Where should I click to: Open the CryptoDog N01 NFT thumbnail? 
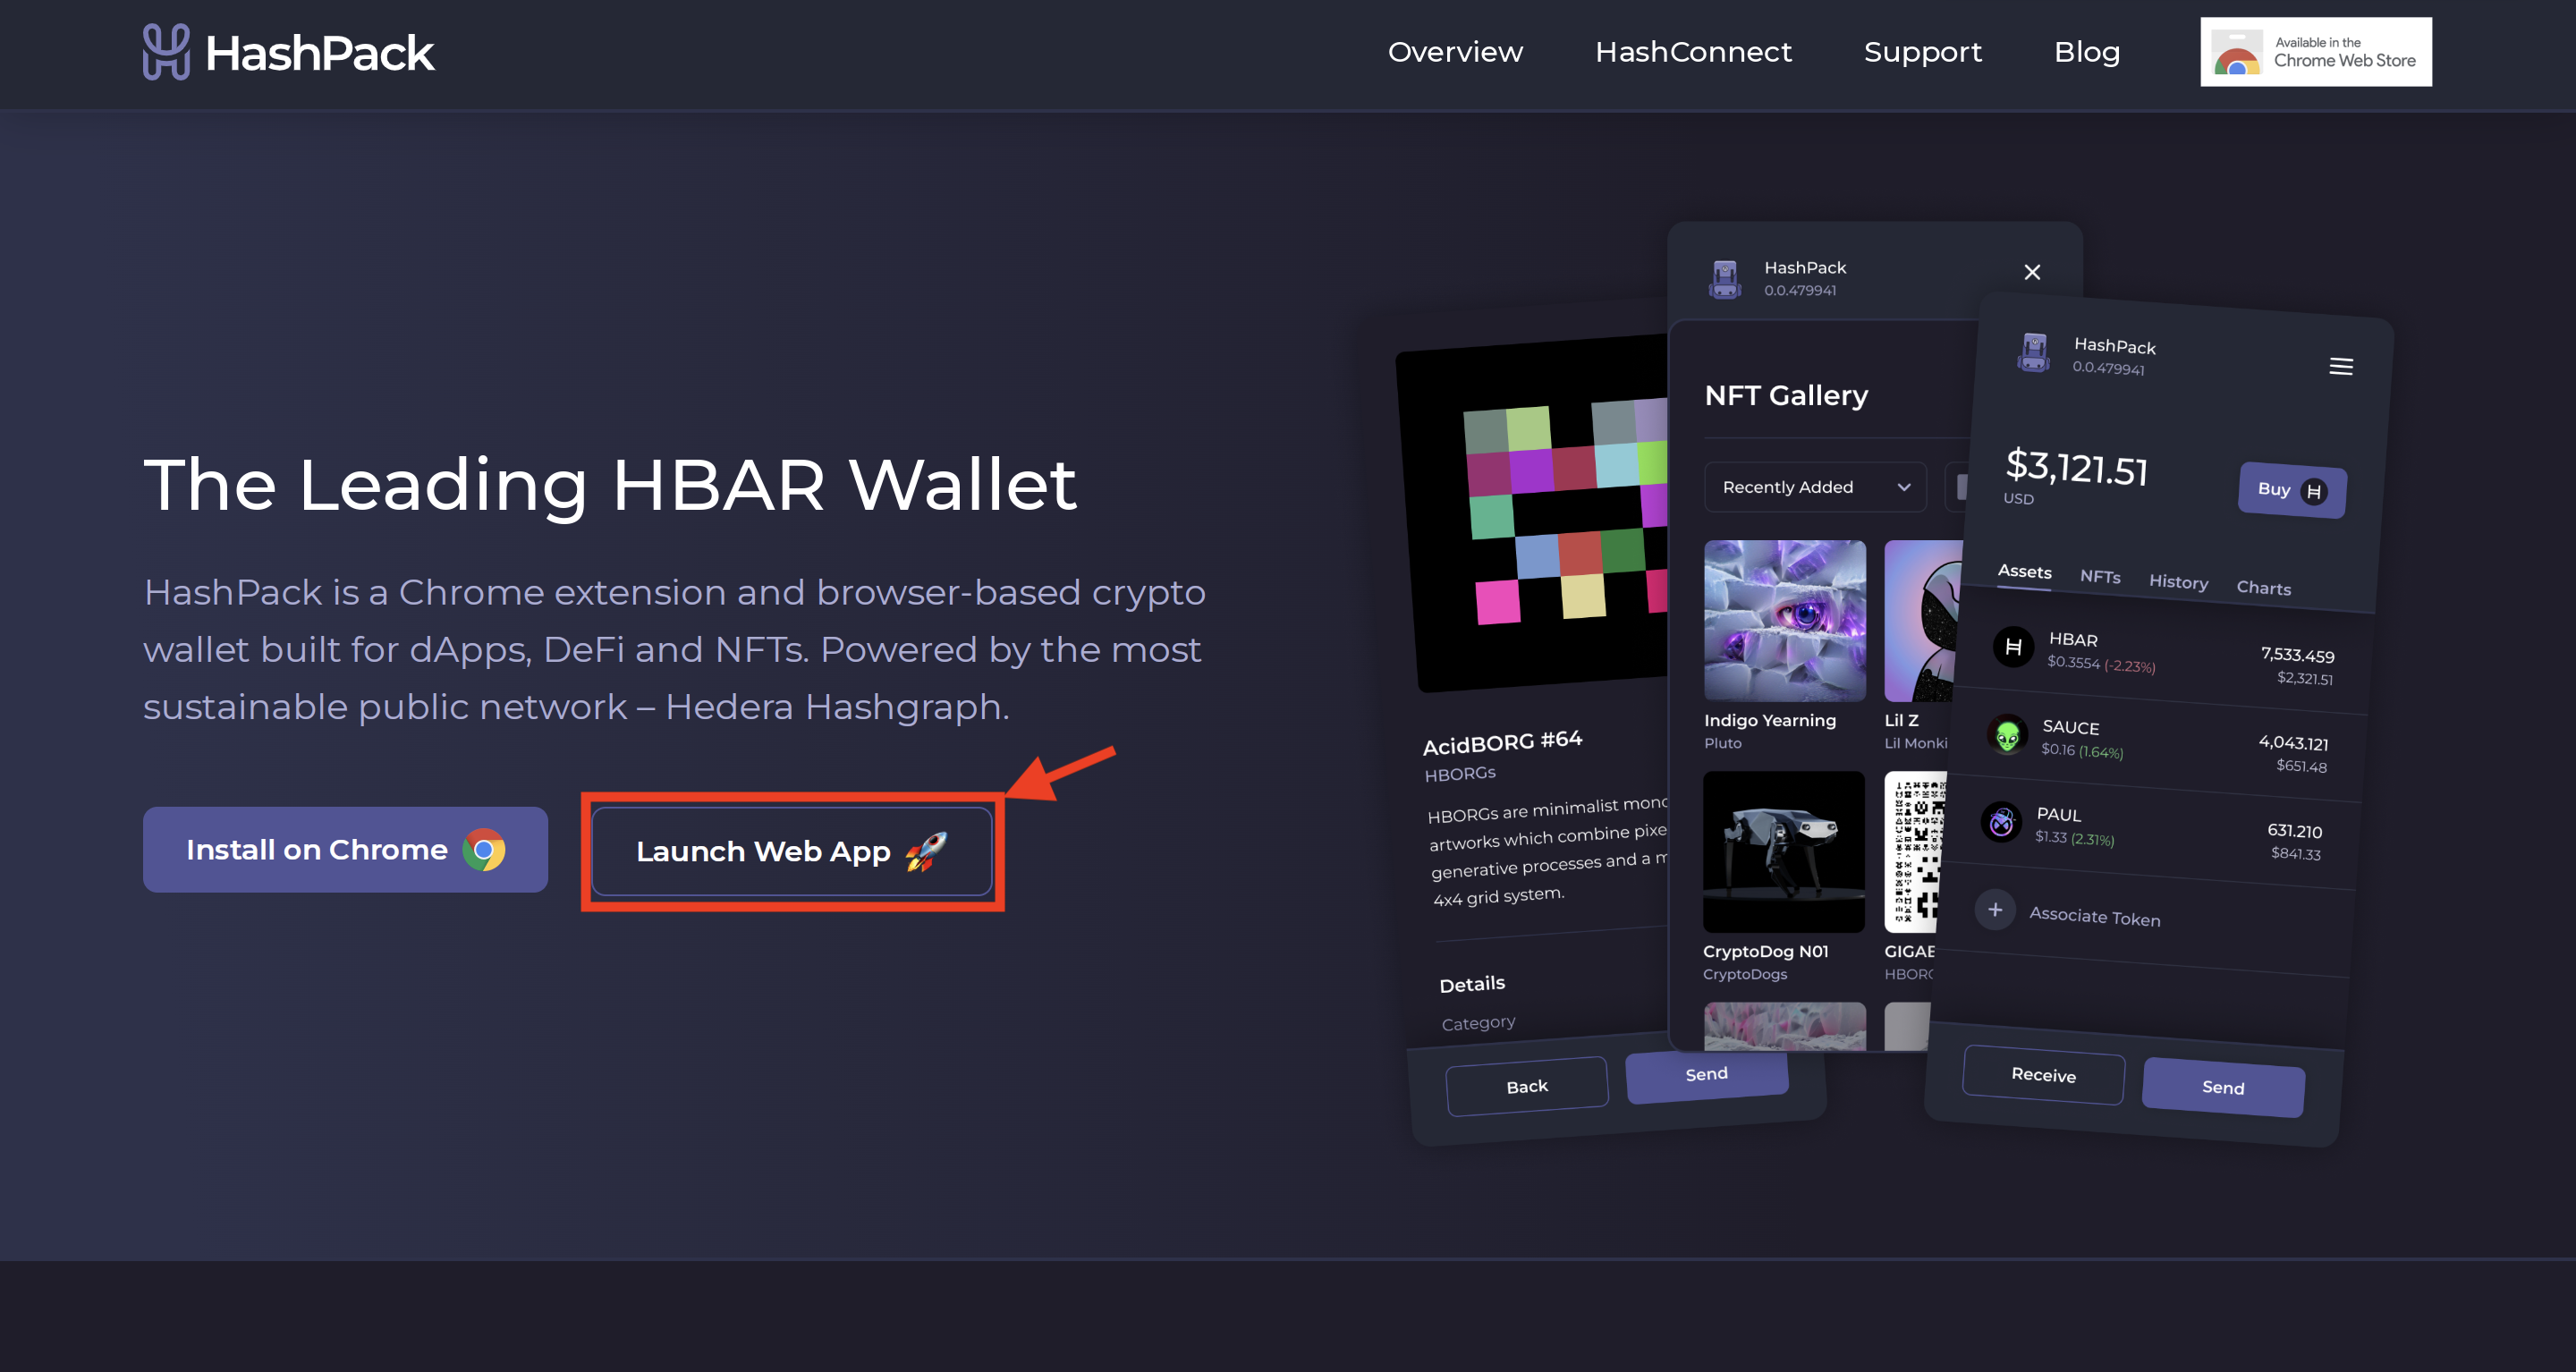click(1783, 852)
